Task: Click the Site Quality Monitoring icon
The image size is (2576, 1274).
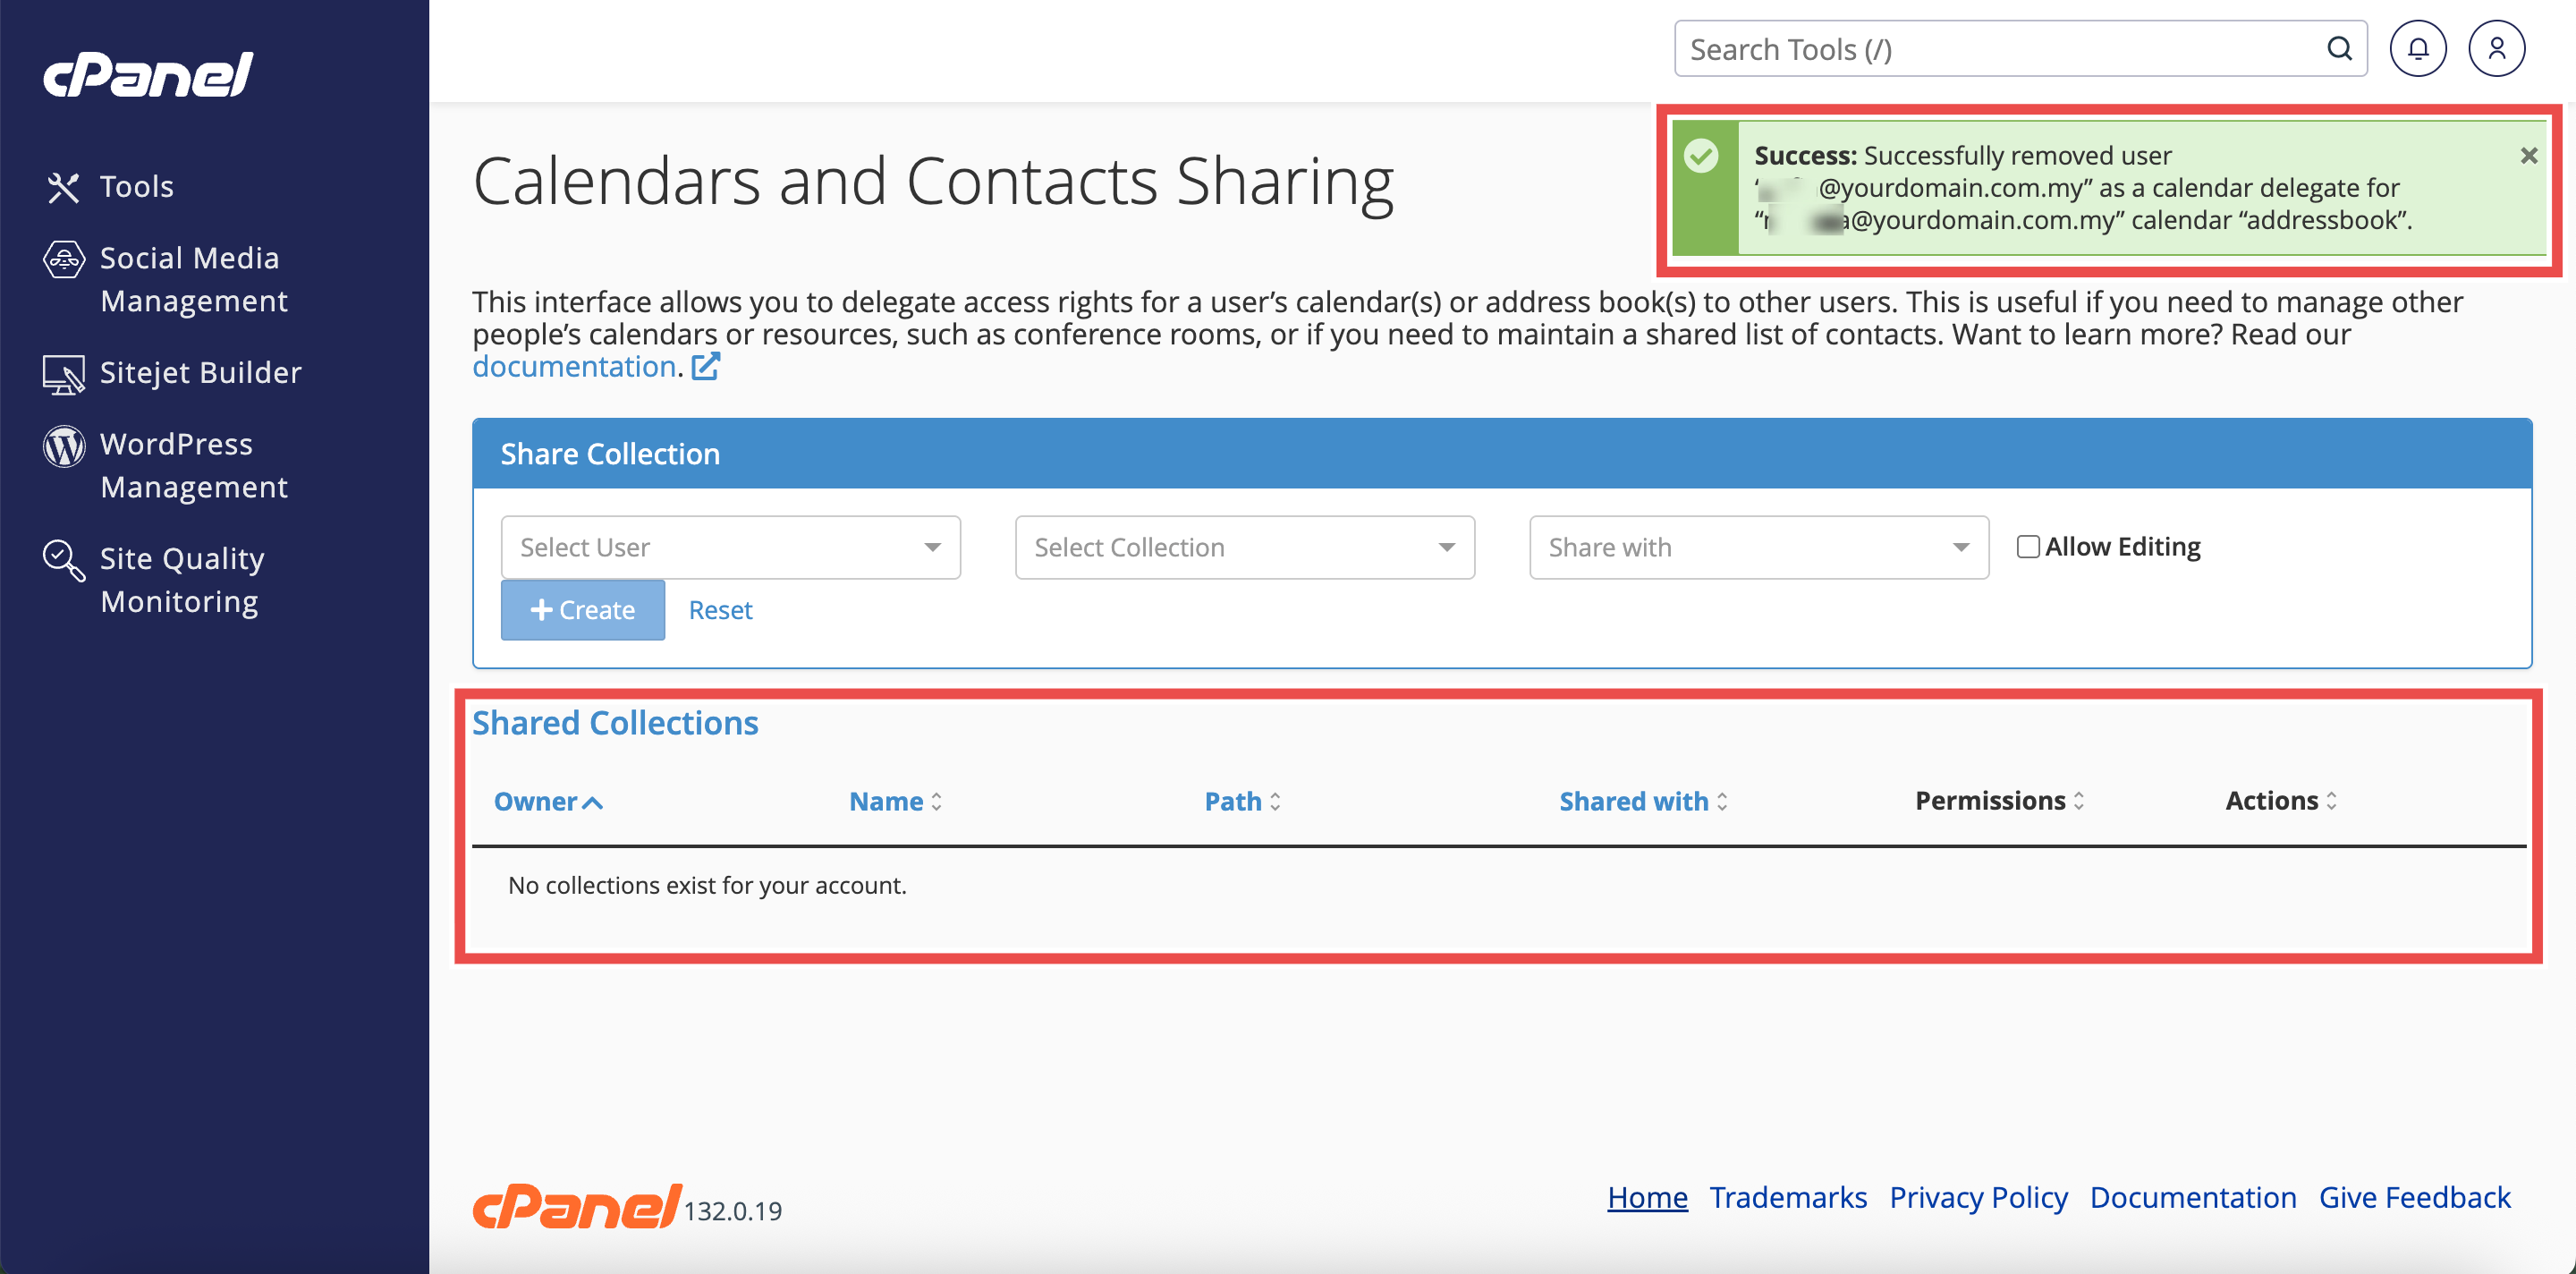Action: (x=64, y=560)
